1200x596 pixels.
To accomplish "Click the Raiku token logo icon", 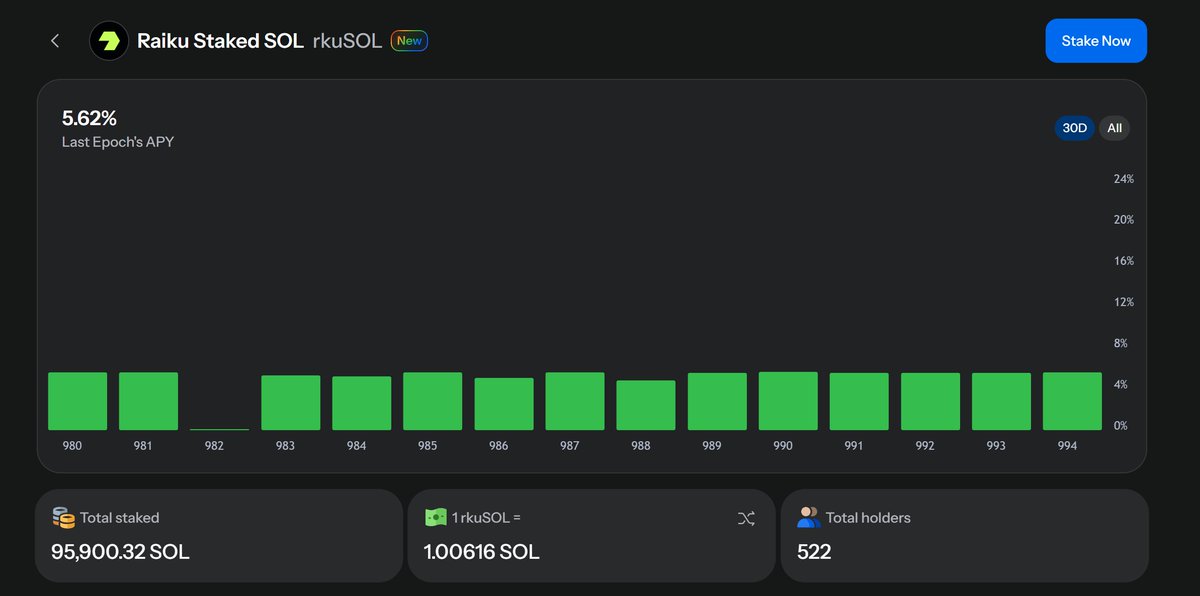I will 109,41.
